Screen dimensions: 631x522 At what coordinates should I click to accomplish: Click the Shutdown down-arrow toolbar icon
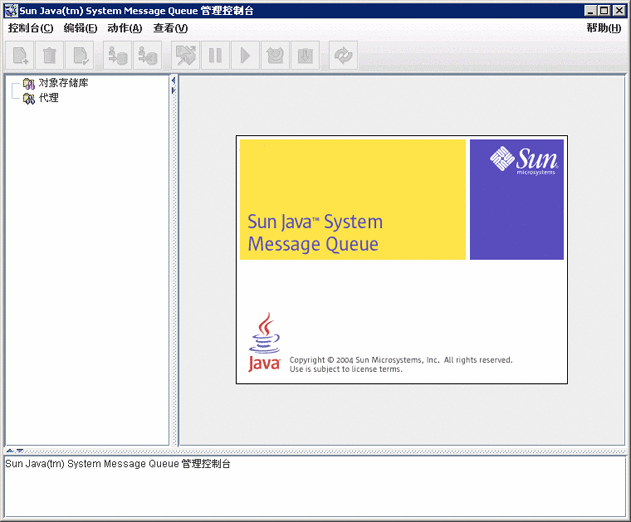tap(305, 55)
